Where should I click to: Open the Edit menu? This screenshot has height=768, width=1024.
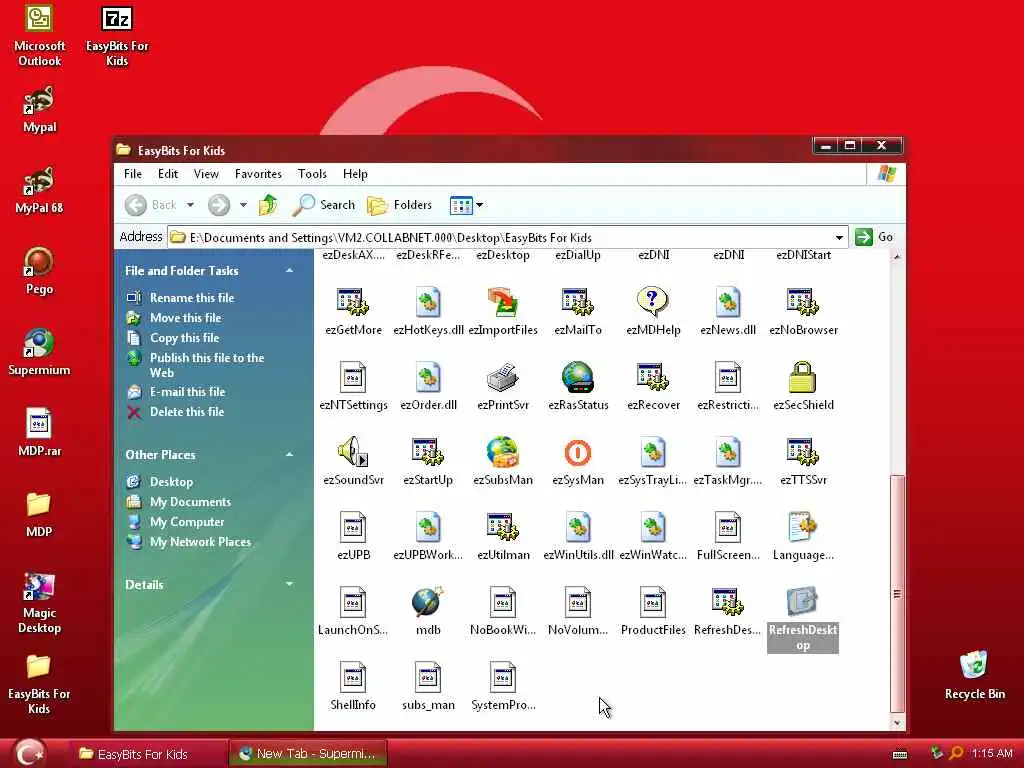pos(168,174)
